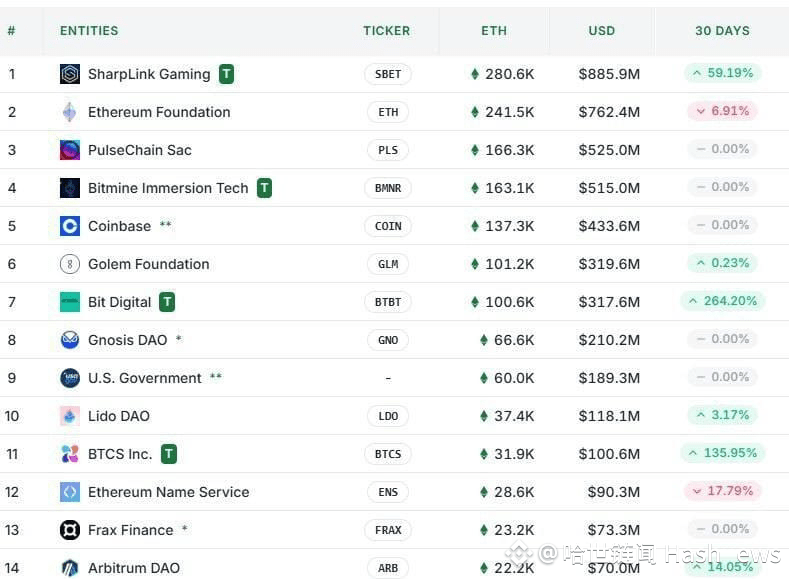The image size is (789, 579).
Task: Click the BTCS Inc. logo icon
Action: (69, 454)
